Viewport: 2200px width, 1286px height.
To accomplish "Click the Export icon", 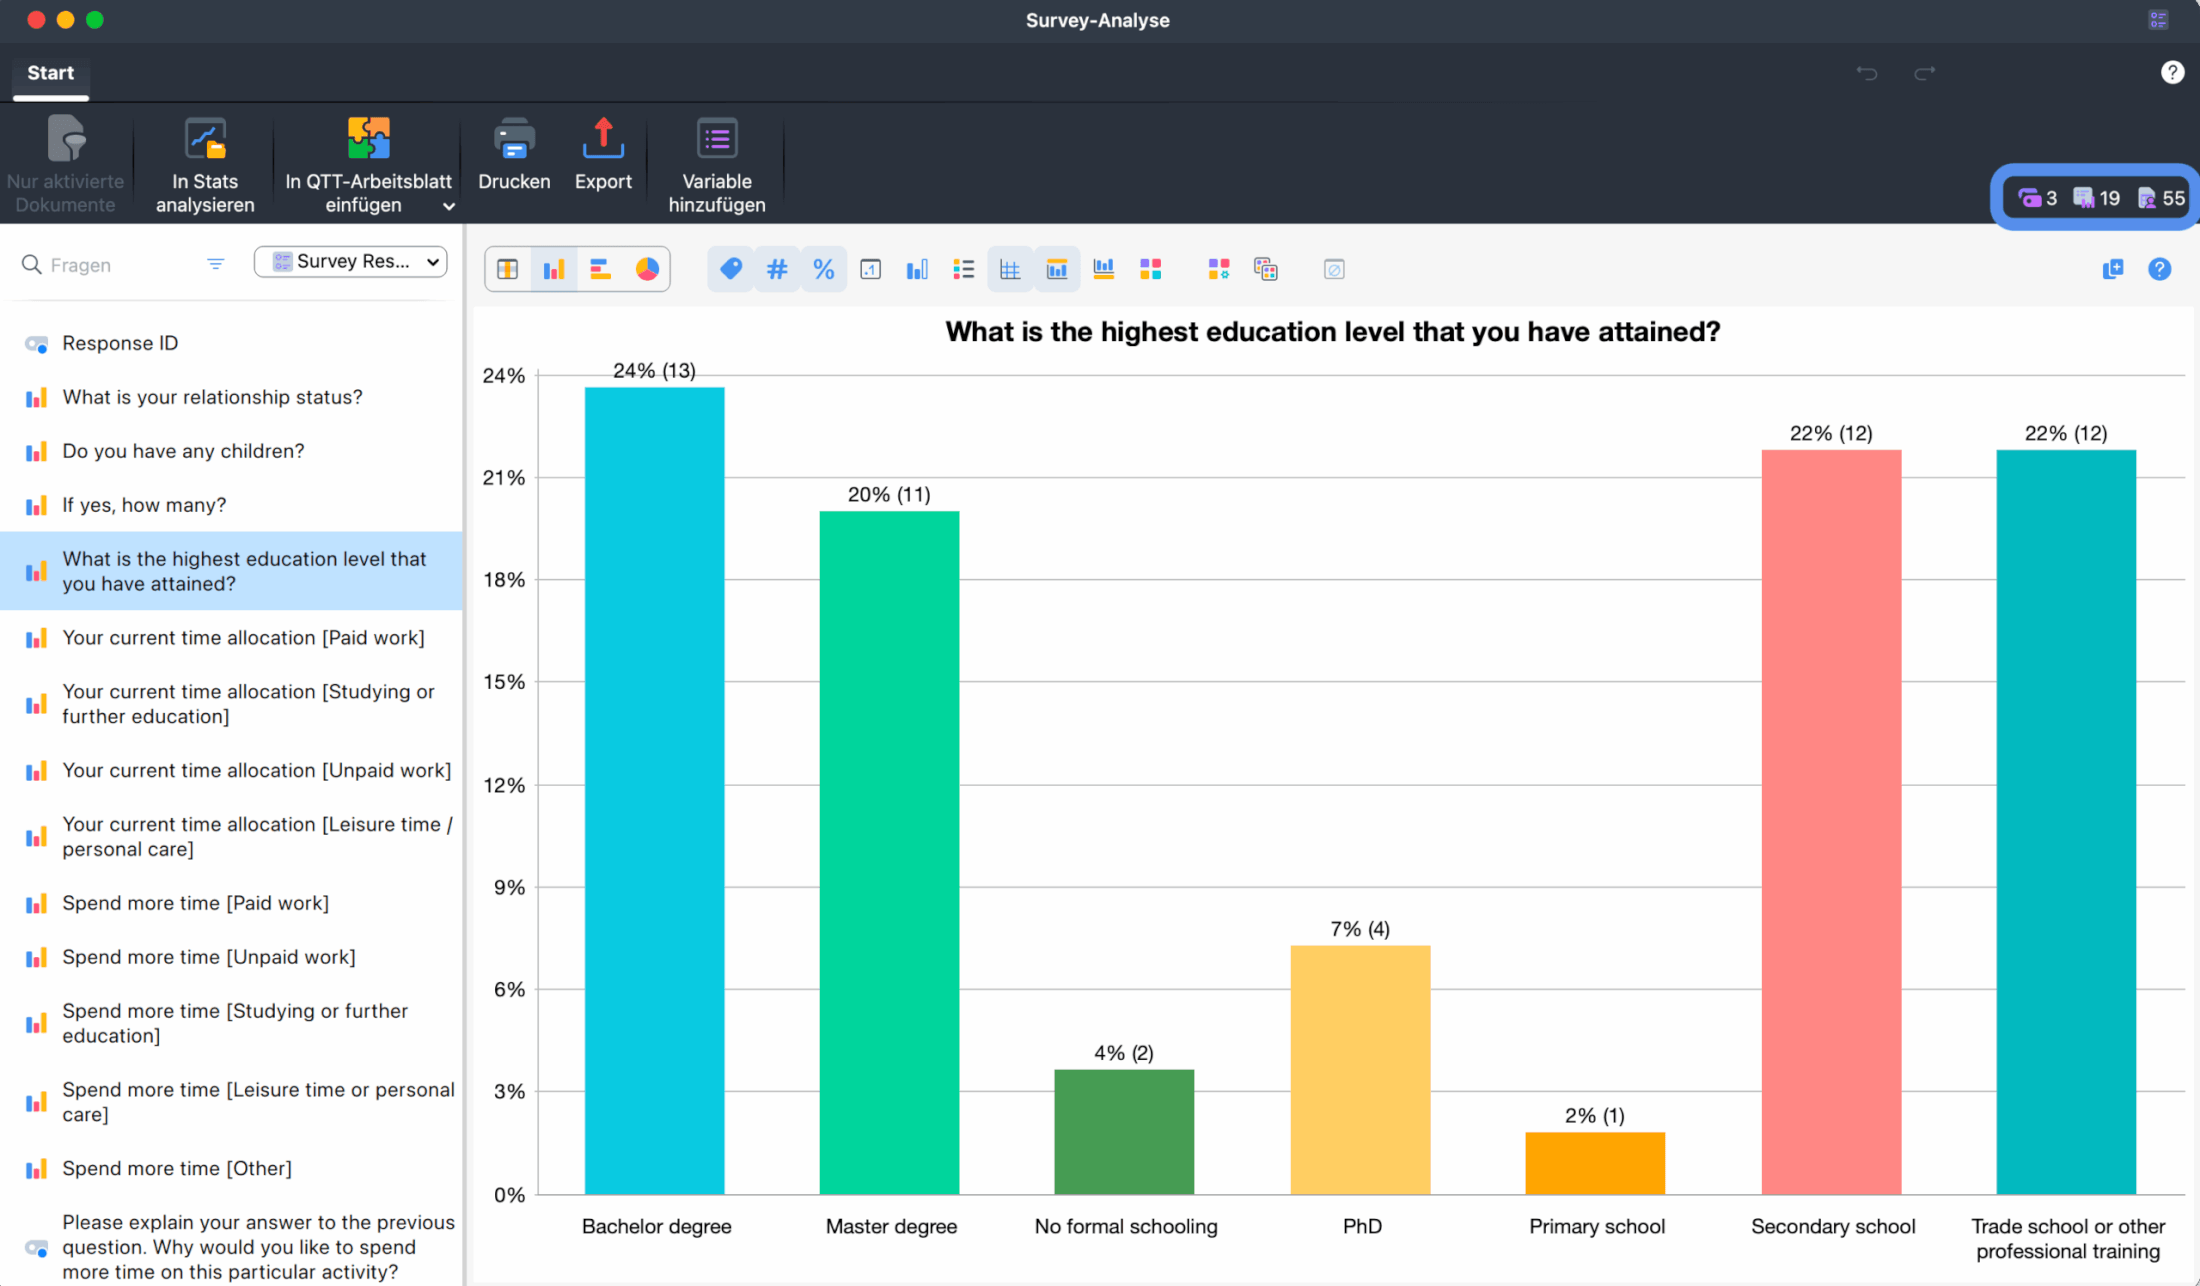I will click(603, 141).
